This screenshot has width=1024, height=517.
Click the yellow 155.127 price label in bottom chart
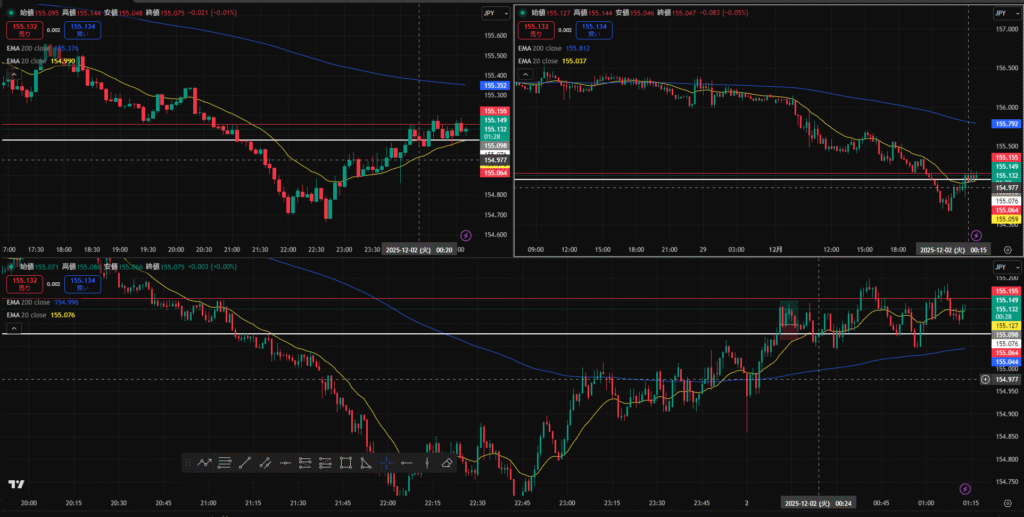1004,326
